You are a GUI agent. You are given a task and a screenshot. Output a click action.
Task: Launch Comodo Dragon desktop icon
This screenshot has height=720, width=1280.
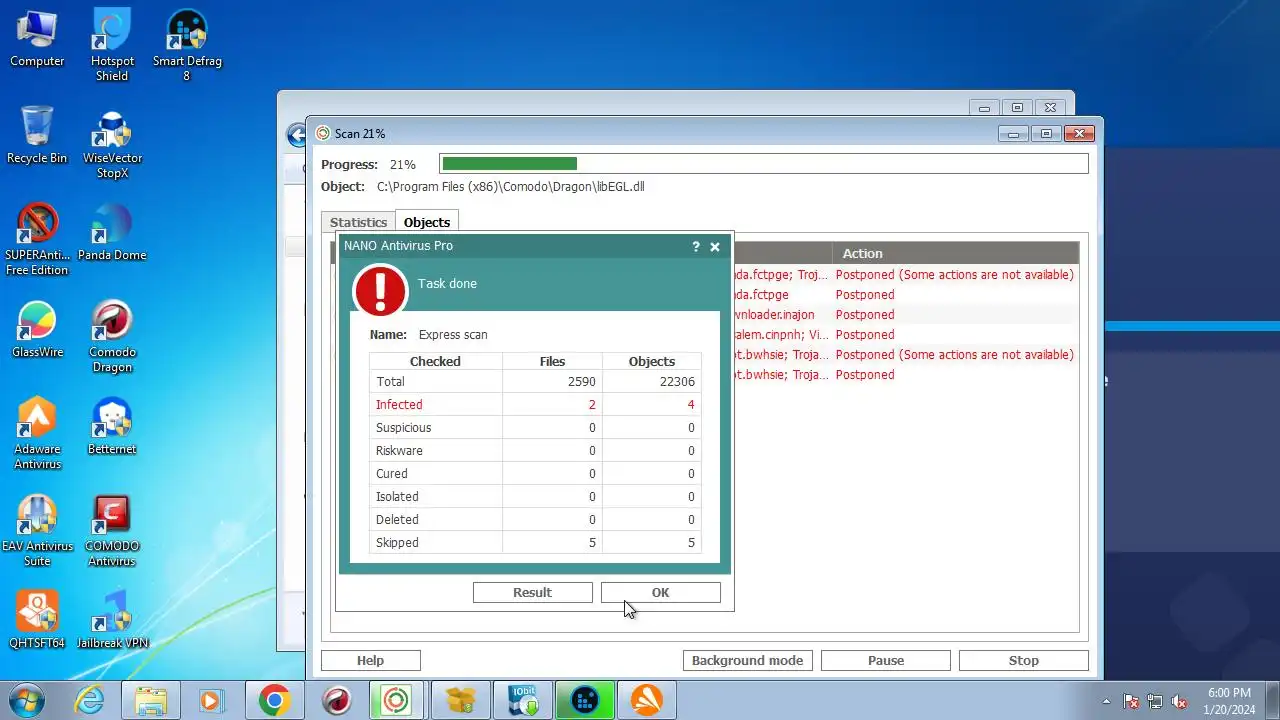112,337
